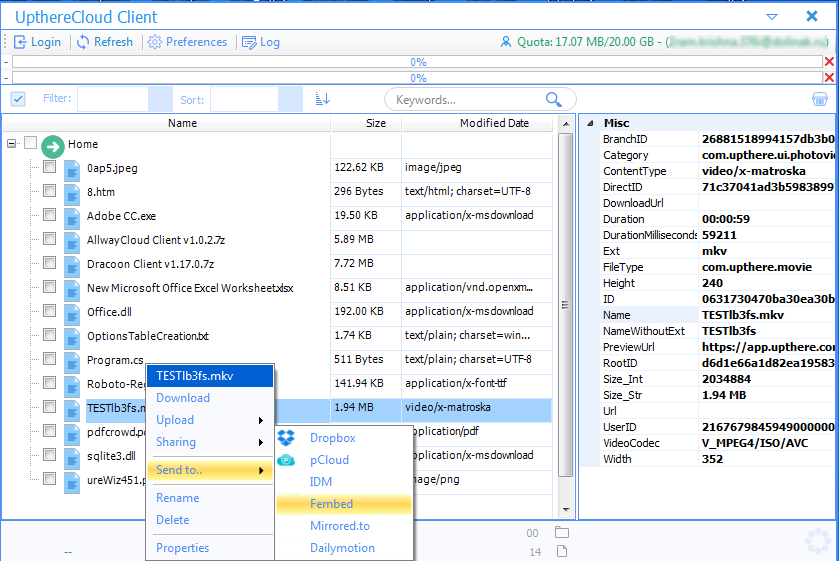The width and height of the screenshot is (839, 561).
Task: Click the file icon of sqlite3.dll
Action: (x=72, y=458)
